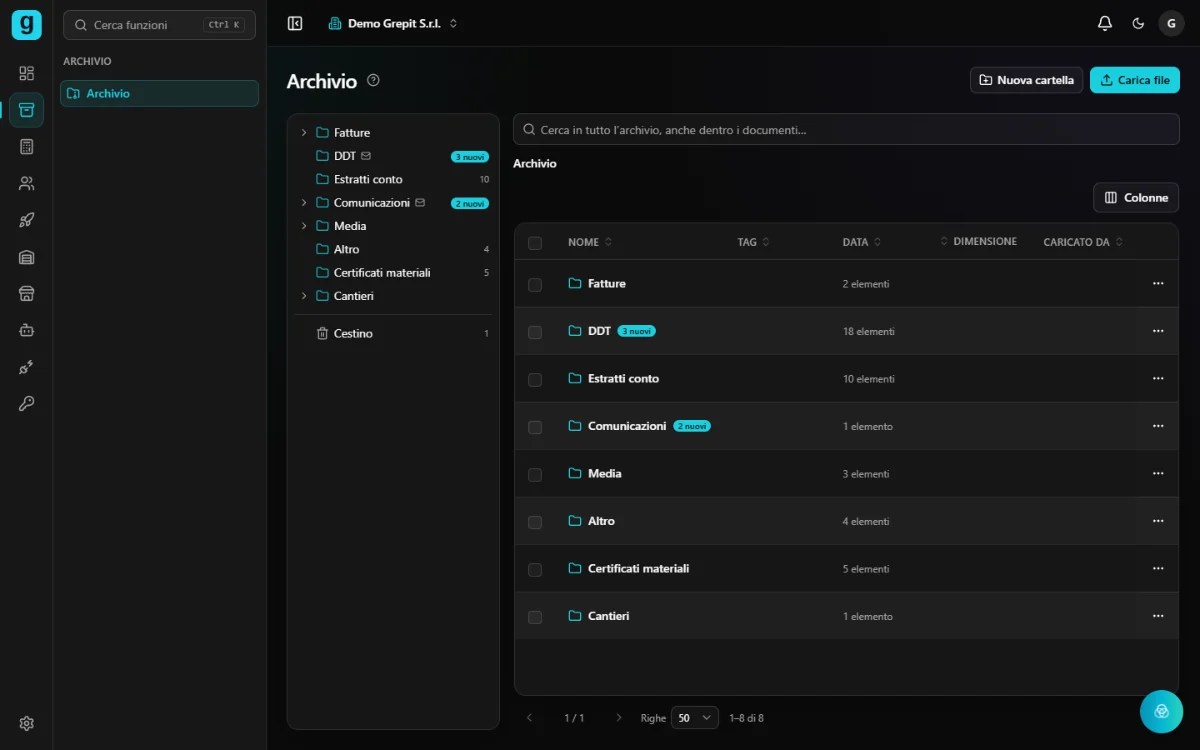Open the settings gear icon in sidebar
The image size is (1200, 750).
[x=27, y=723]
